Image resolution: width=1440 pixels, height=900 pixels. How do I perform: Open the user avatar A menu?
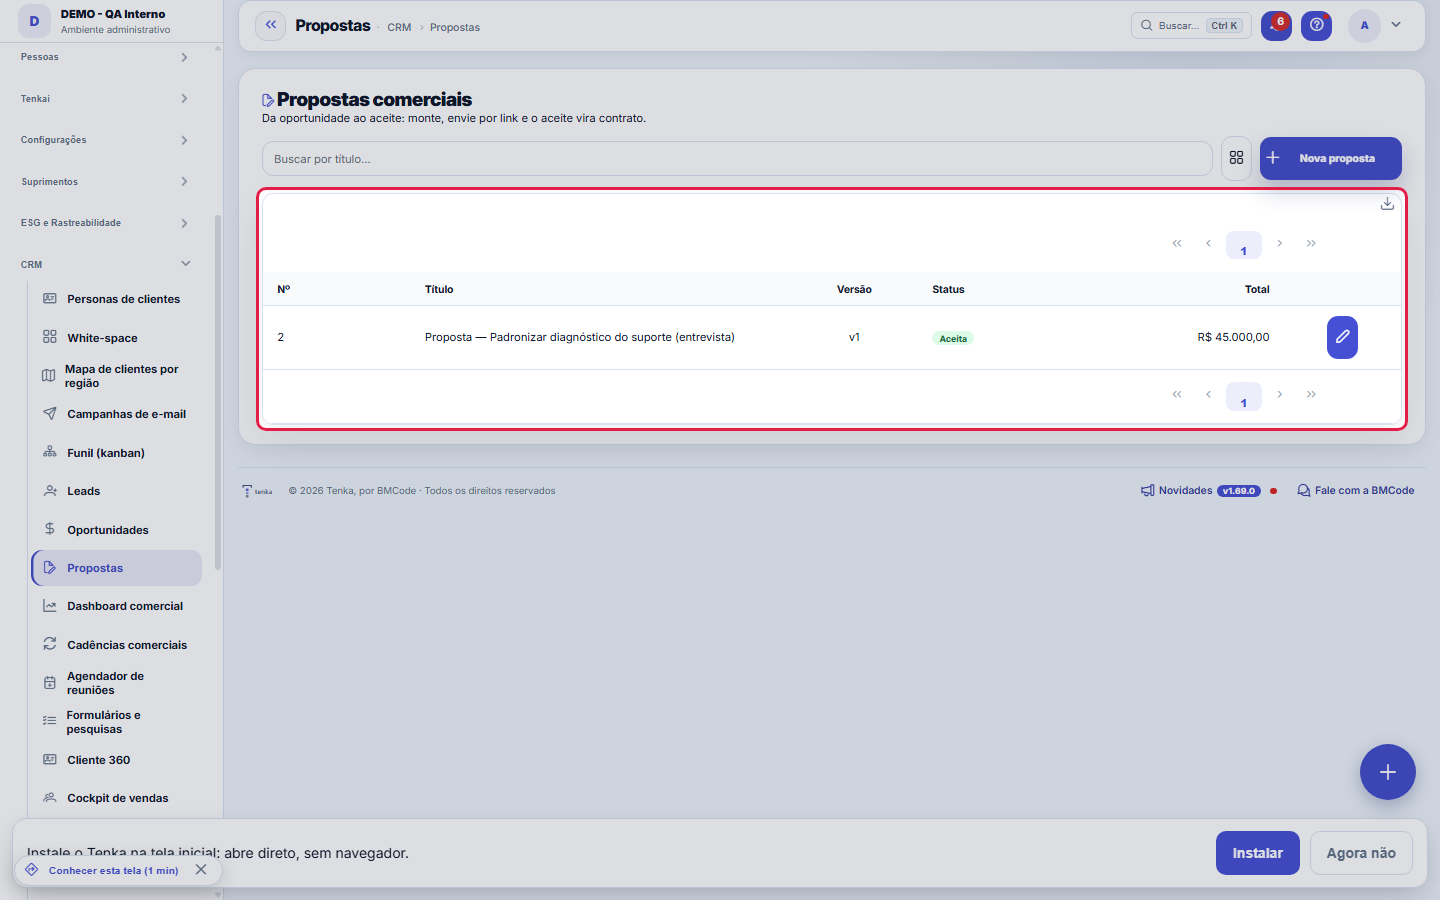click(x=1364, y=25)
